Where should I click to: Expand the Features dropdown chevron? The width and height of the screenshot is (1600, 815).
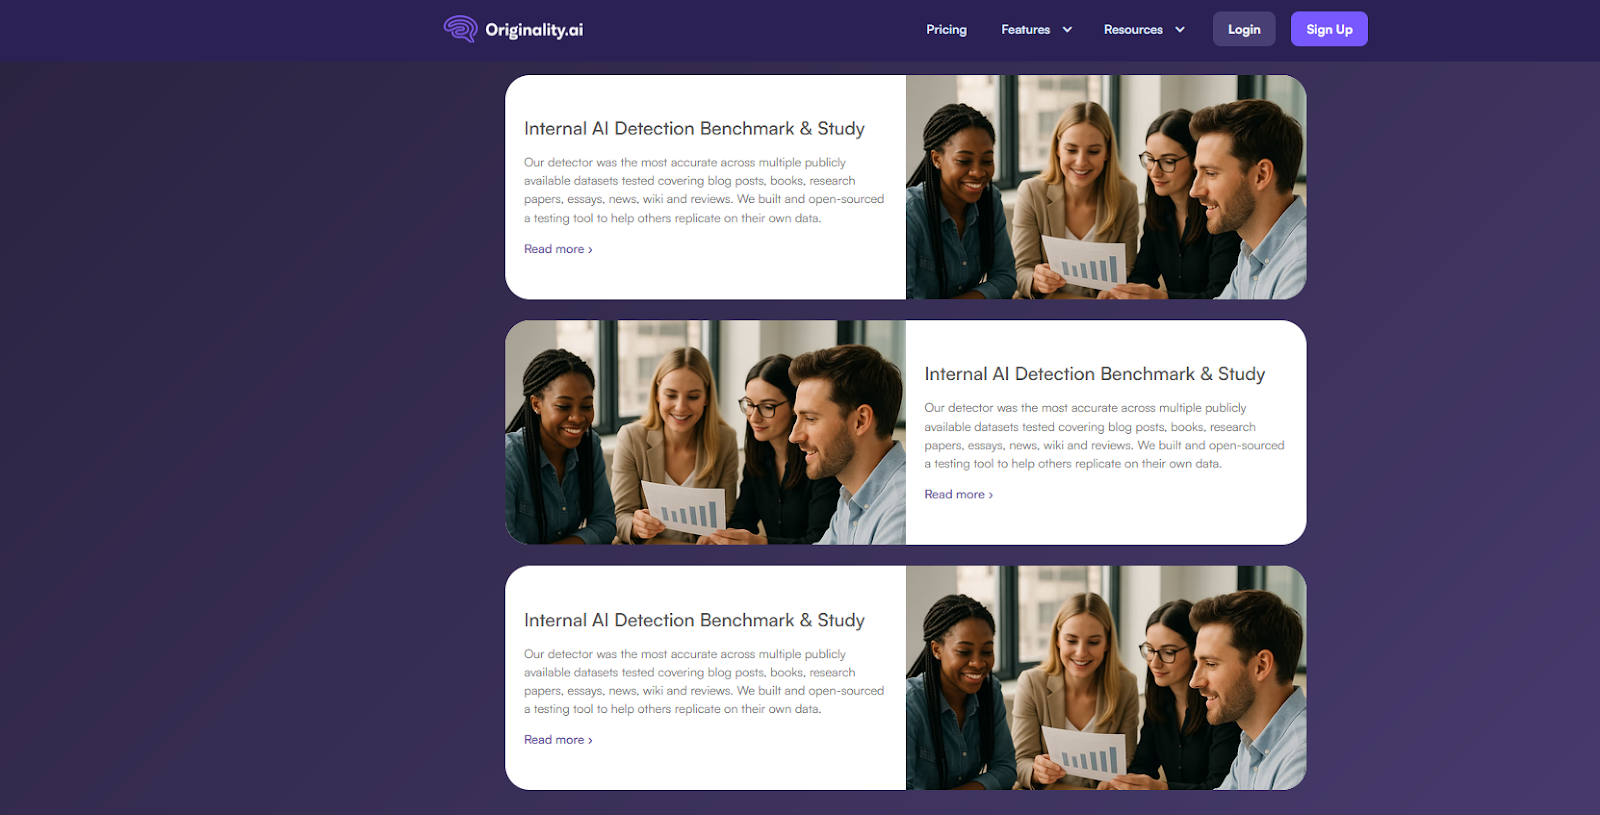(1067, 30)
